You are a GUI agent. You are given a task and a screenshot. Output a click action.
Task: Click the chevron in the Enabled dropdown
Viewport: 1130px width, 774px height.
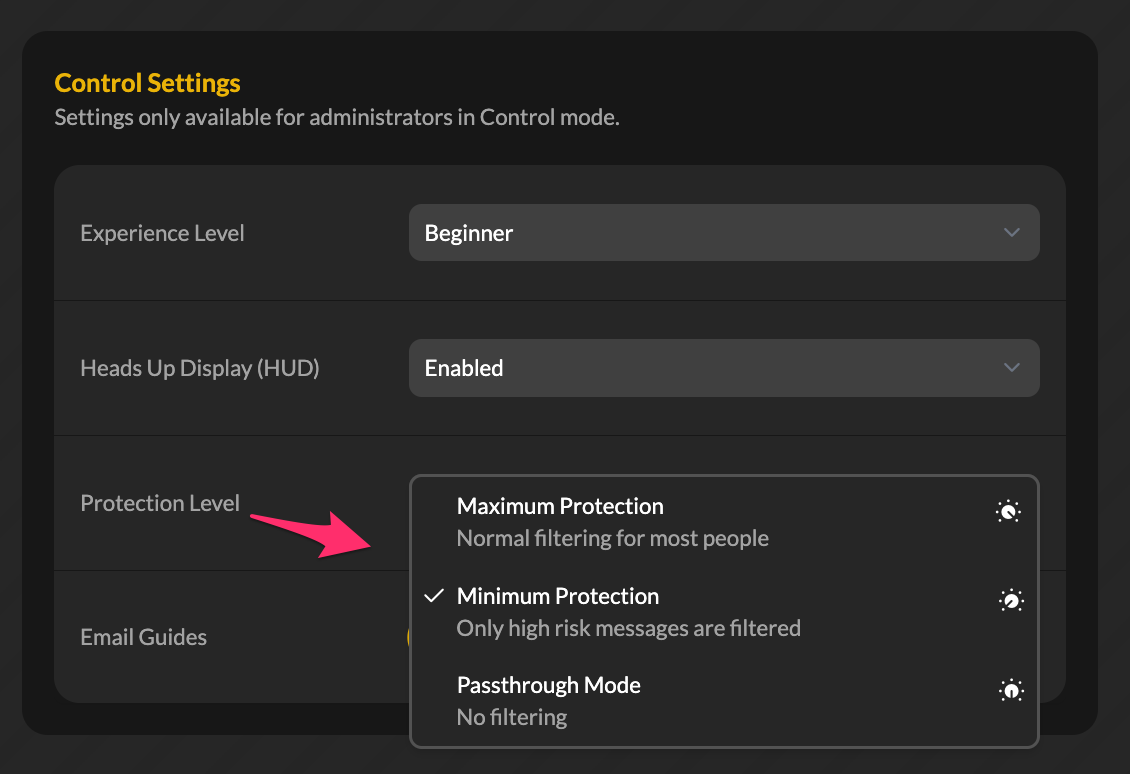(x=1012, y=368)
